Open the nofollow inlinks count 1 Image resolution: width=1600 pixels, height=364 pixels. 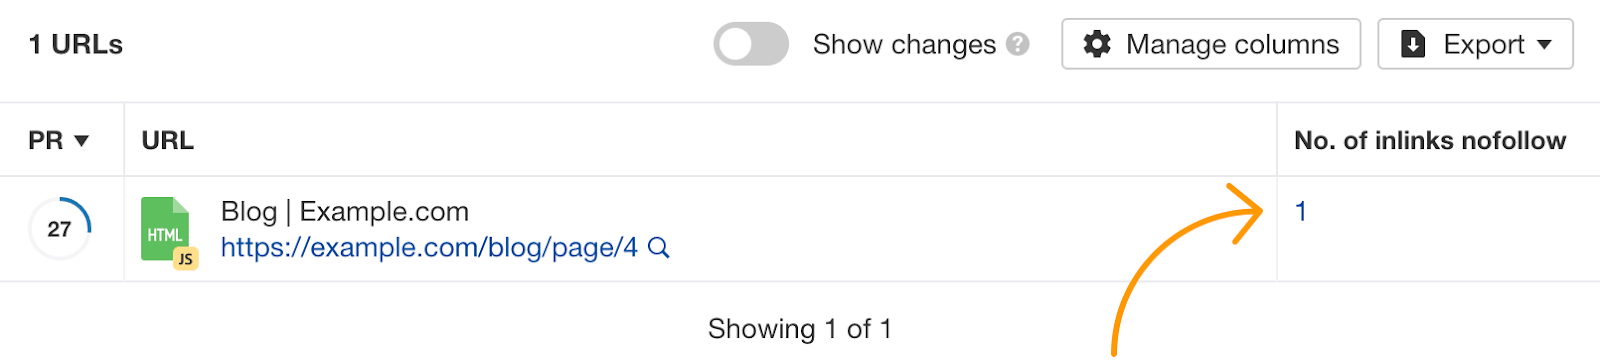click(x=1301, y=212)
